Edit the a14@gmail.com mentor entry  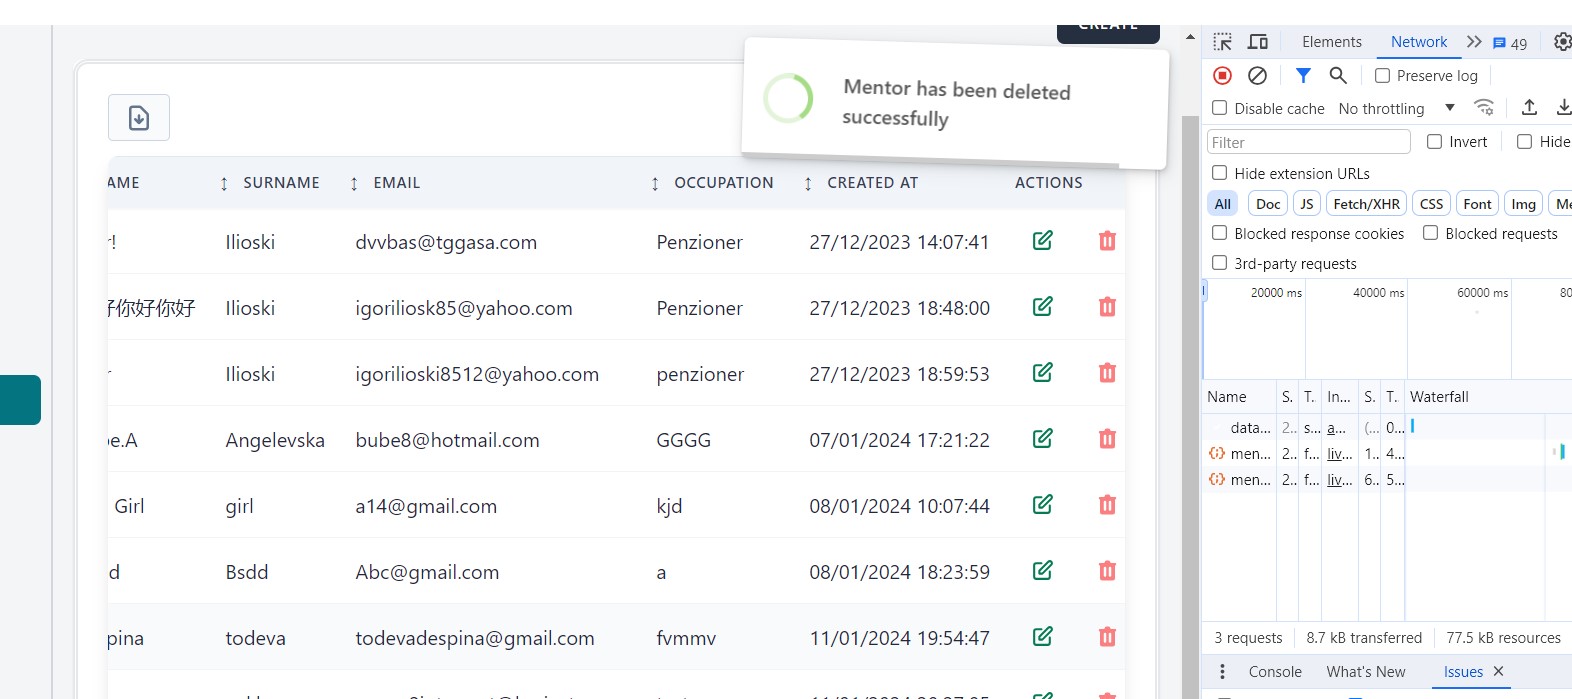point(1042,505)
